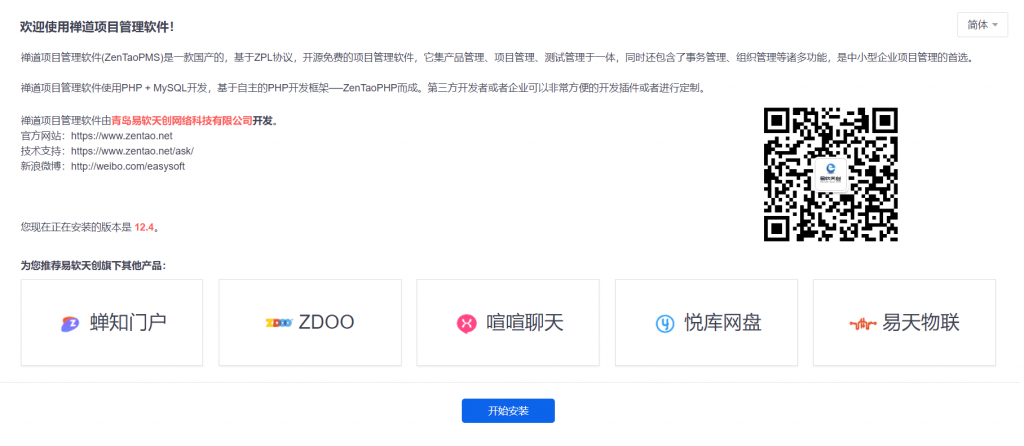Viewport: 1024px width, 446px height.
Task: Click the 开始安装 button
Action: pos(508,411)
